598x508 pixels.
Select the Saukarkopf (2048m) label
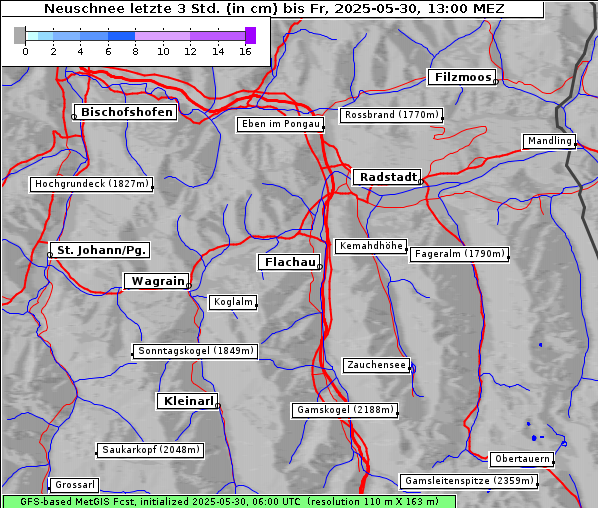click(x=150, y=450)
